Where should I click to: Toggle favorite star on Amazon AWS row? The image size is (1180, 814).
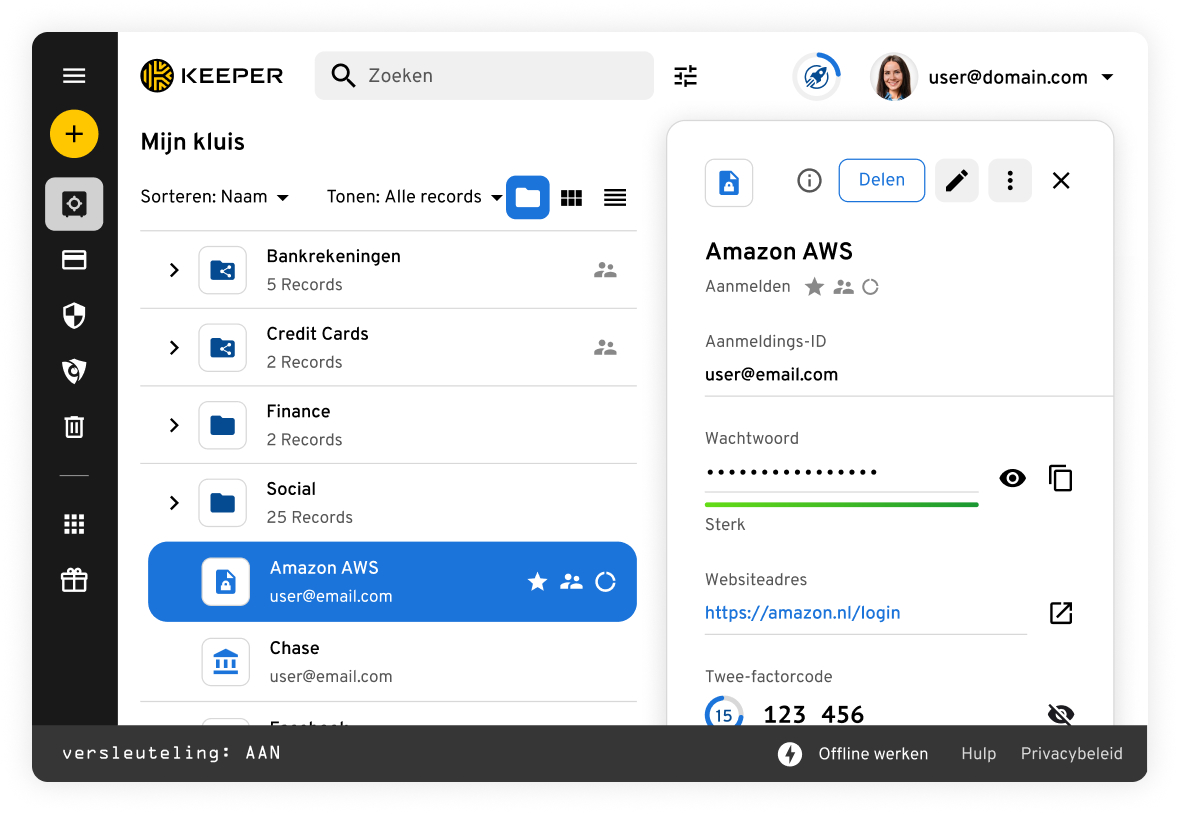537,582
